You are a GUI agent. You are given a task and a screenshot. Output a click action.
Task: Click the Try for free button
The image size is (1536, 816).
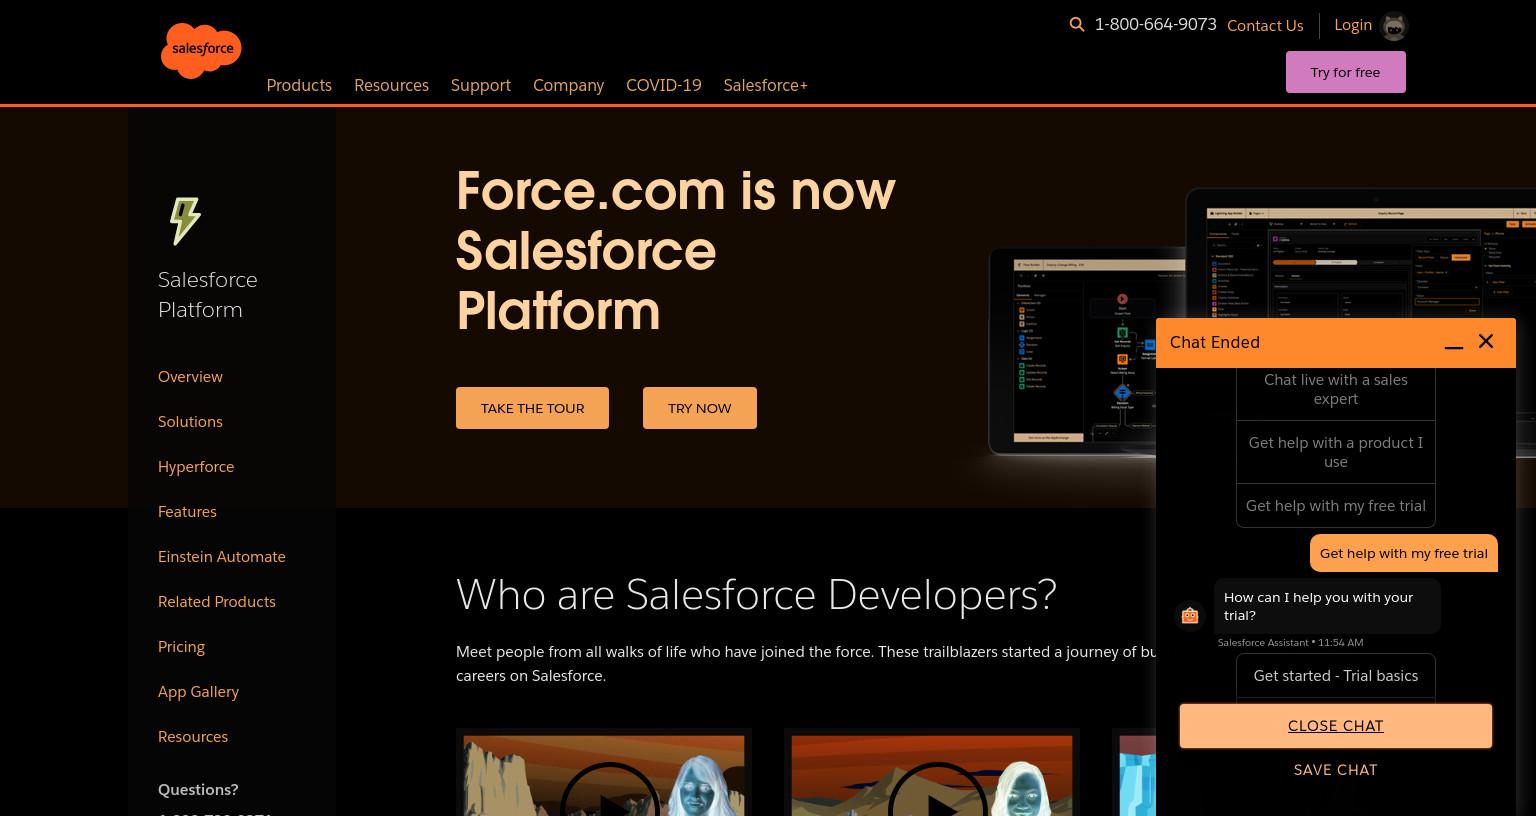pos(1346,72)
